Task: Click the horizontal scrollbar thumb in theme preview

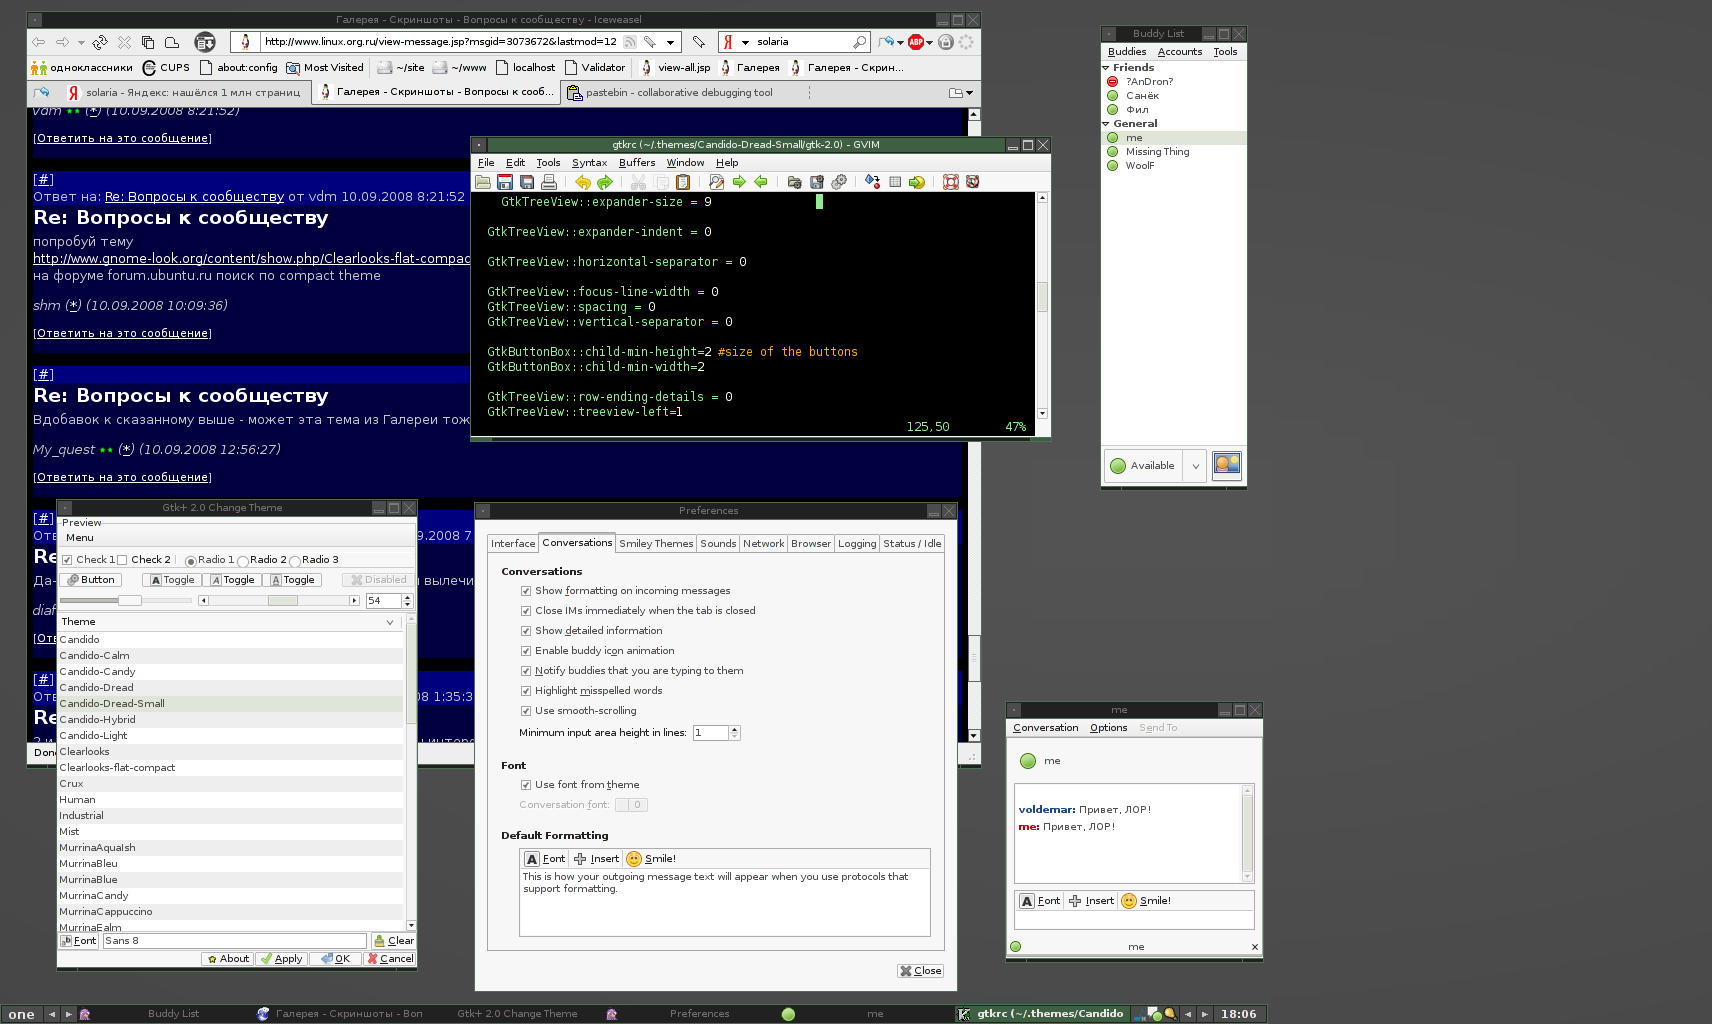Action: click(x=283, y=601)
